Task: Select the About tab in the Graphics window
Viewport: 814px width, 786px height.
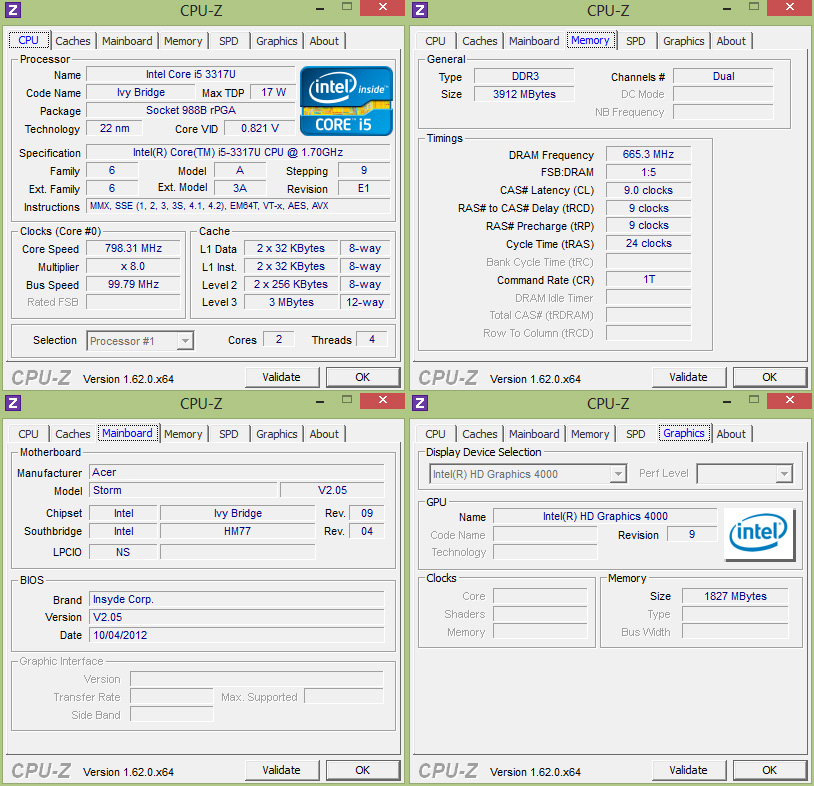Action: point(731,433)
